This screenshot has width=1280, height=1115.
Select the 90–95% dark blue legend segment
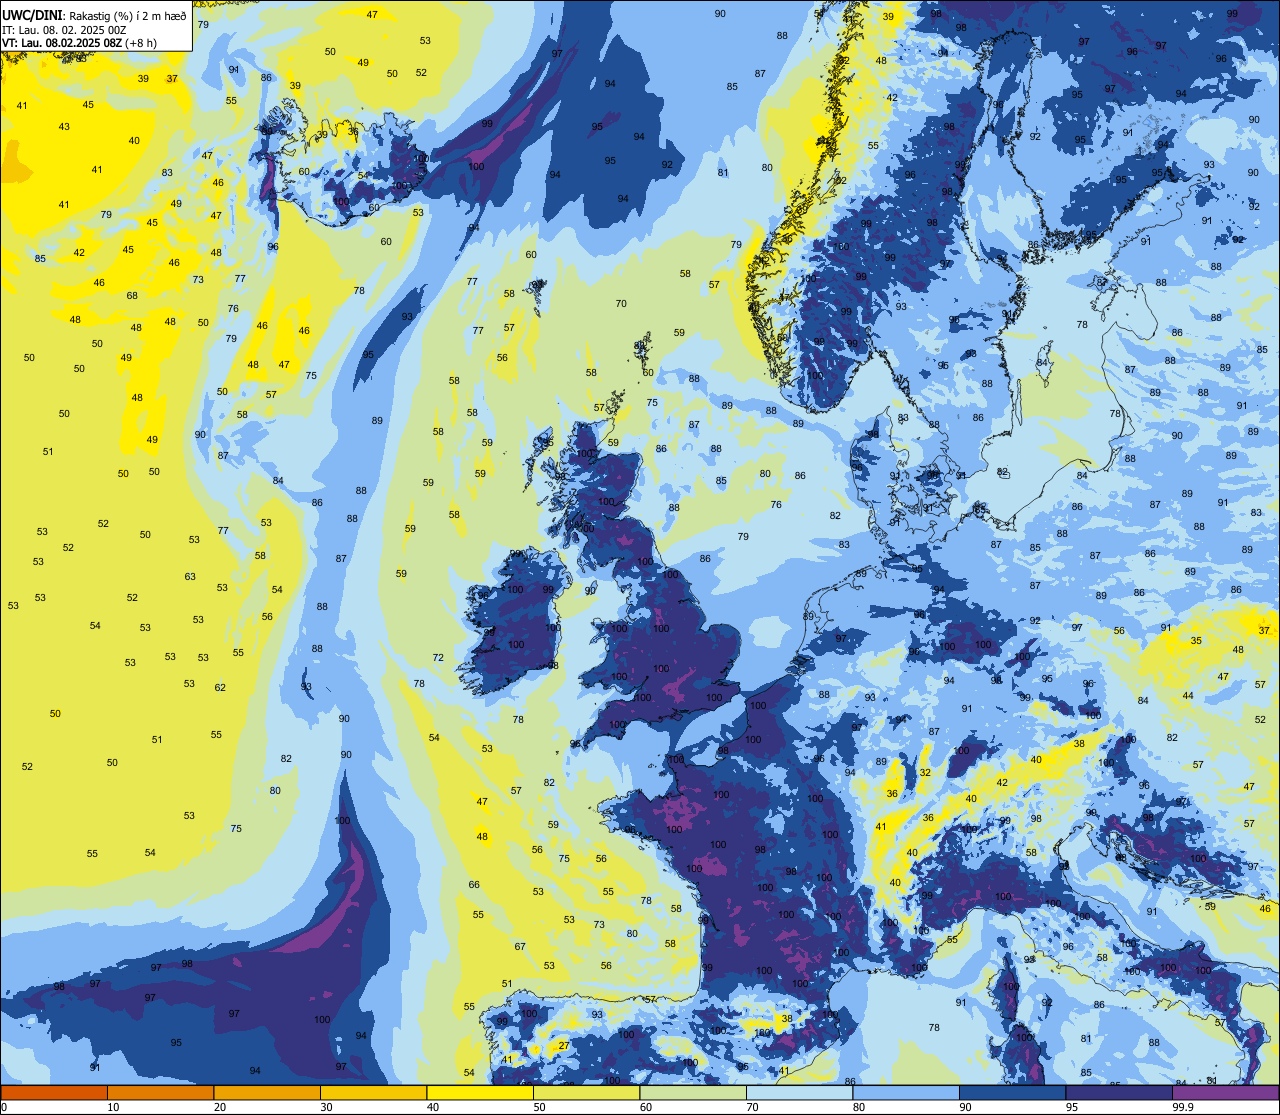click(x=1012, y=1092)
